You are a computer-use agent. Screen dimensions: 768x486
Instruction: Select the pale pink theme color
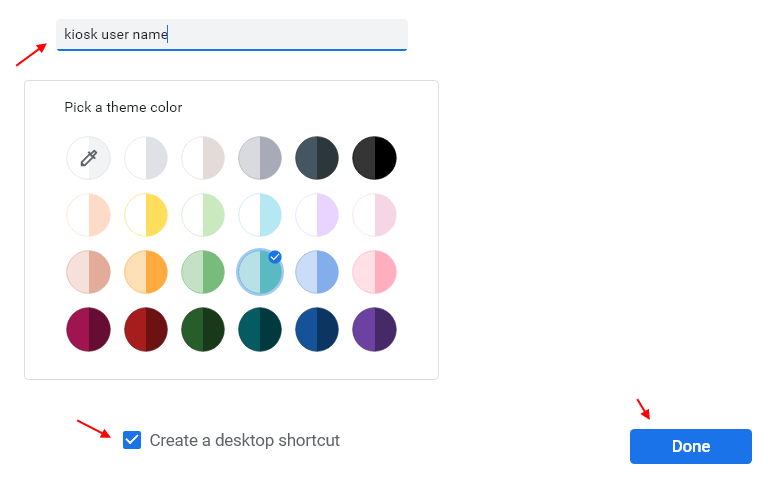point(374,215)
